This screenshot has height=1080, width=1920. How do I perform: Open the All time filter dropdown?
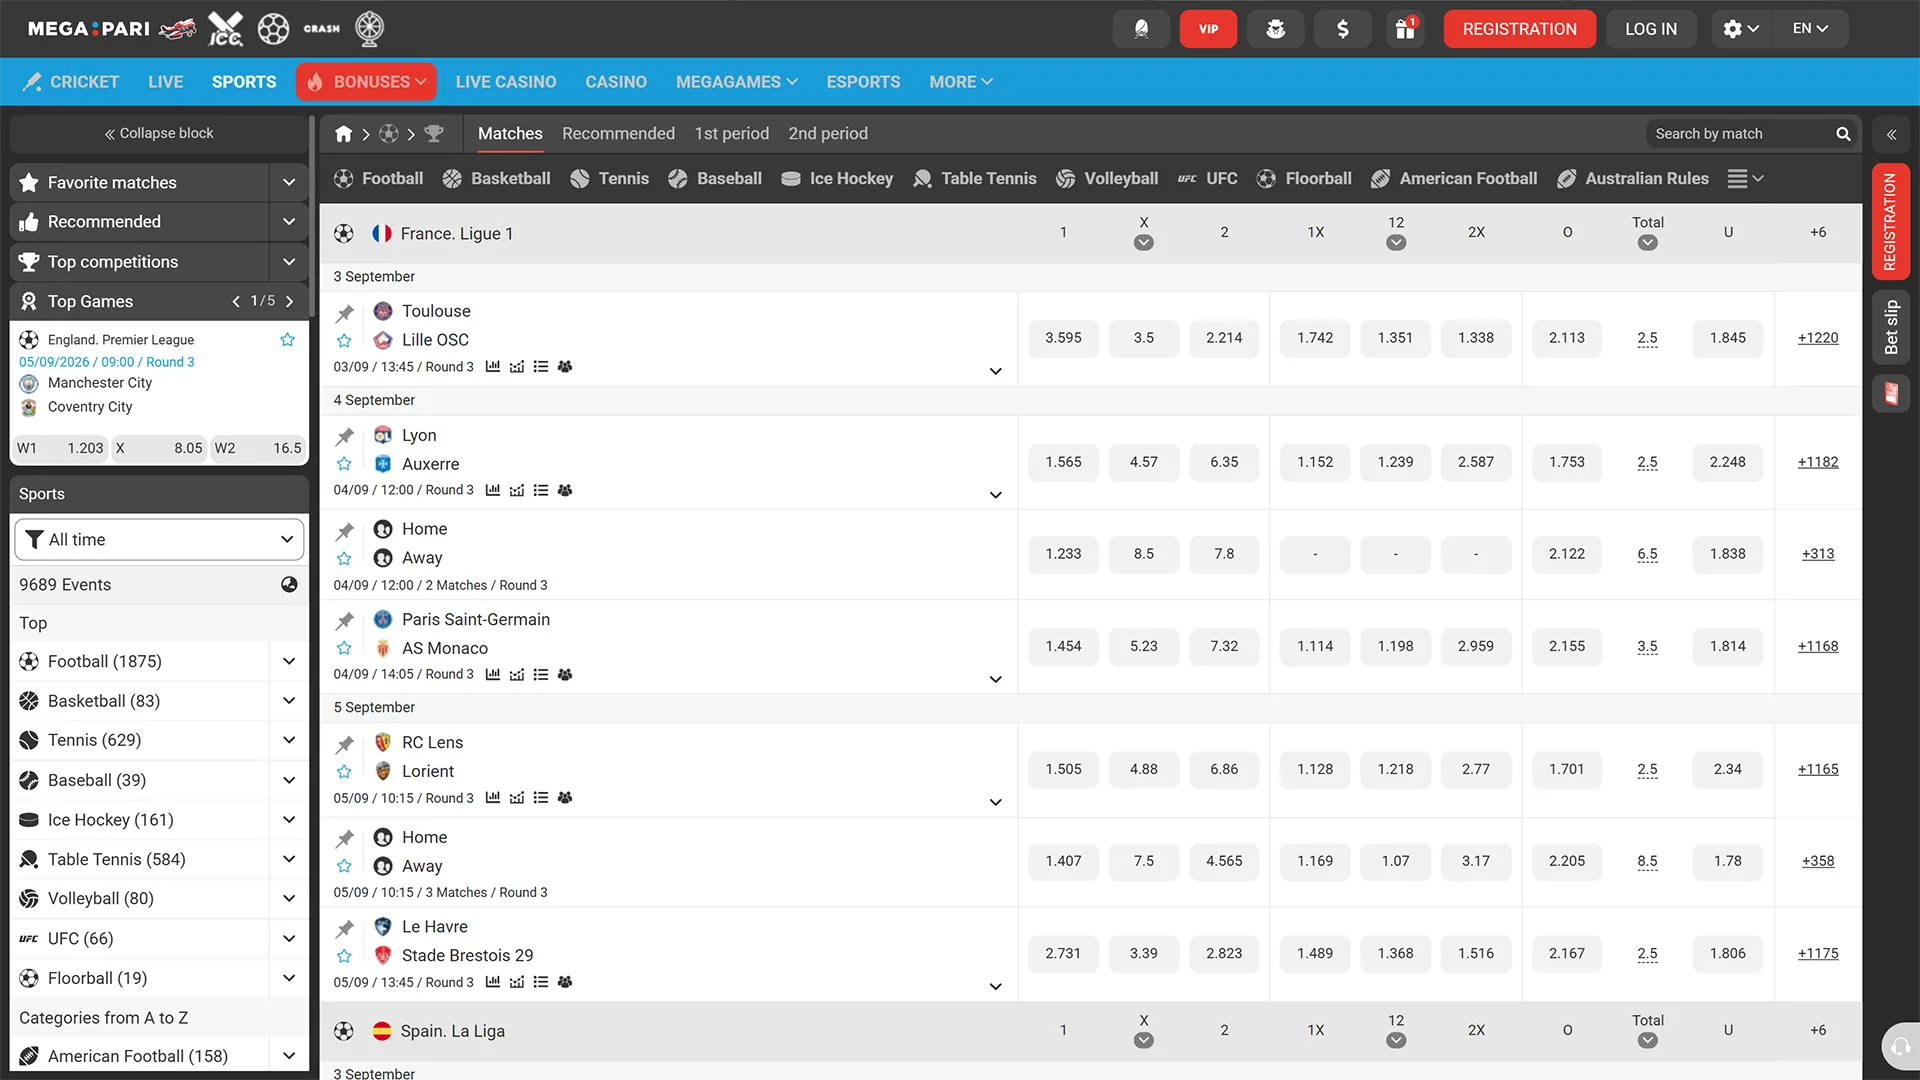point(160,539)
